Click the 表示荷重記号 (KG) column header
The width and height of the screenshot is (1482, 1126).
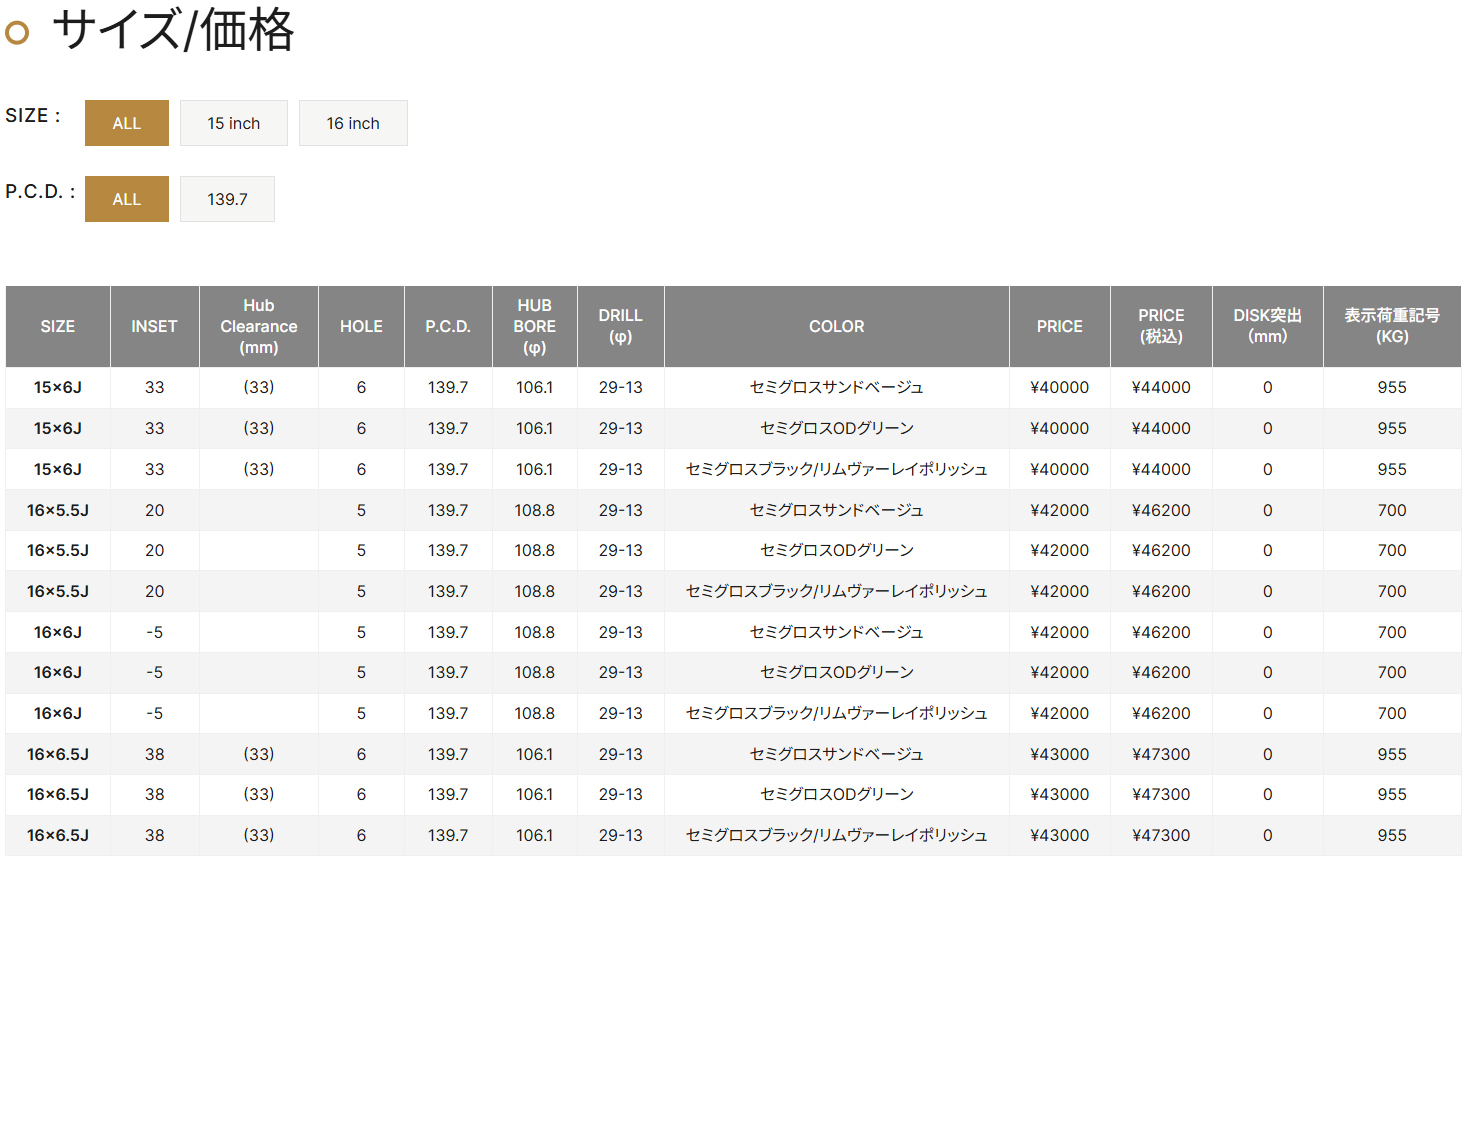pyautogui.click(x=1391, y=327)
